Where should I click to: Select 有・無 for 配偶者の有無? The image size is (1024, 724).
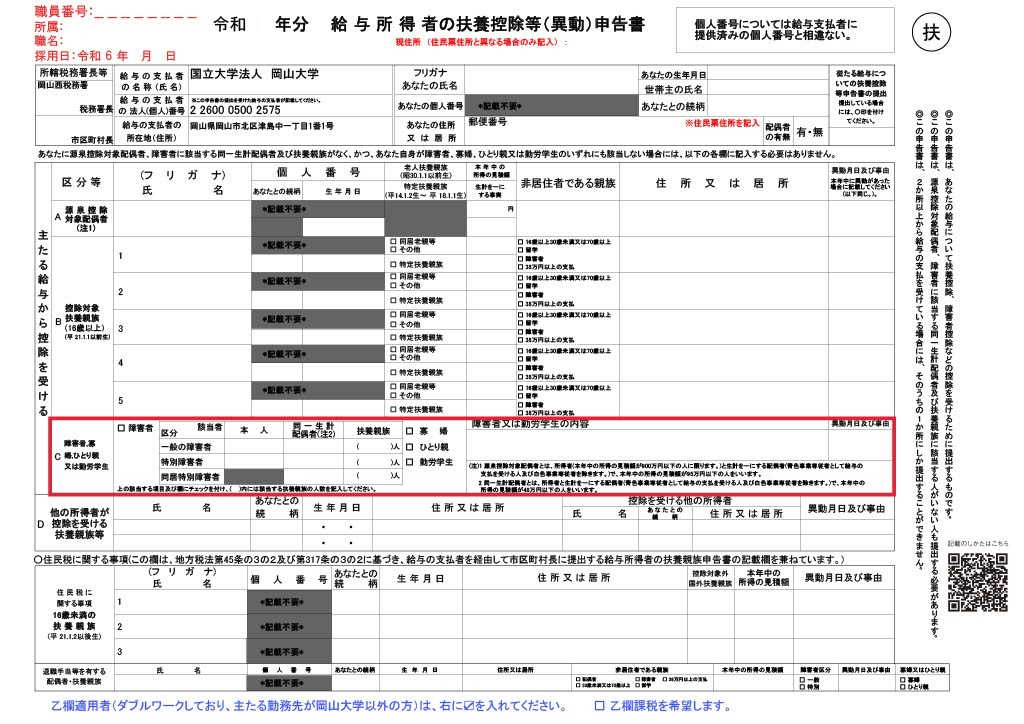[x=810, y=132]
